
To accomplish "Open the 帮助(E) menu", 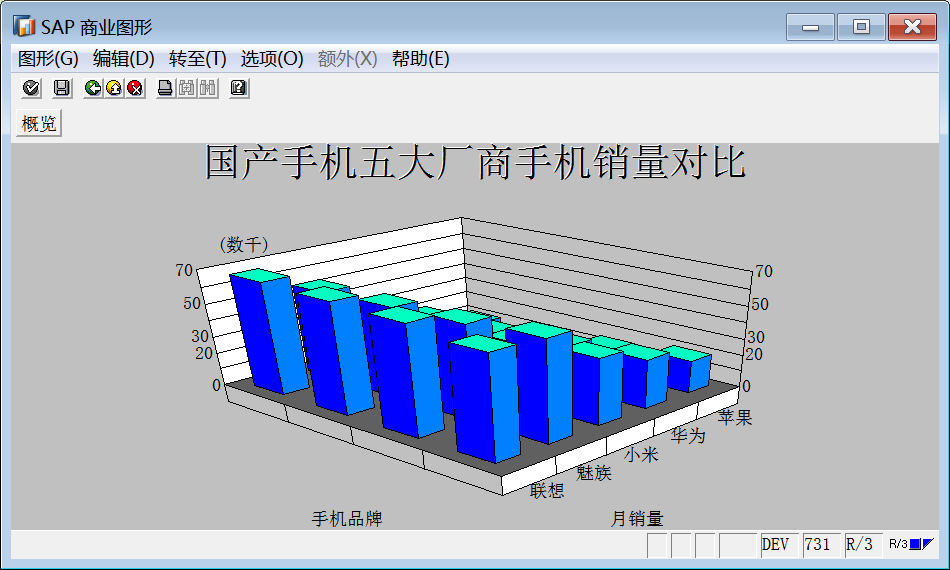I will pos(420,59).
